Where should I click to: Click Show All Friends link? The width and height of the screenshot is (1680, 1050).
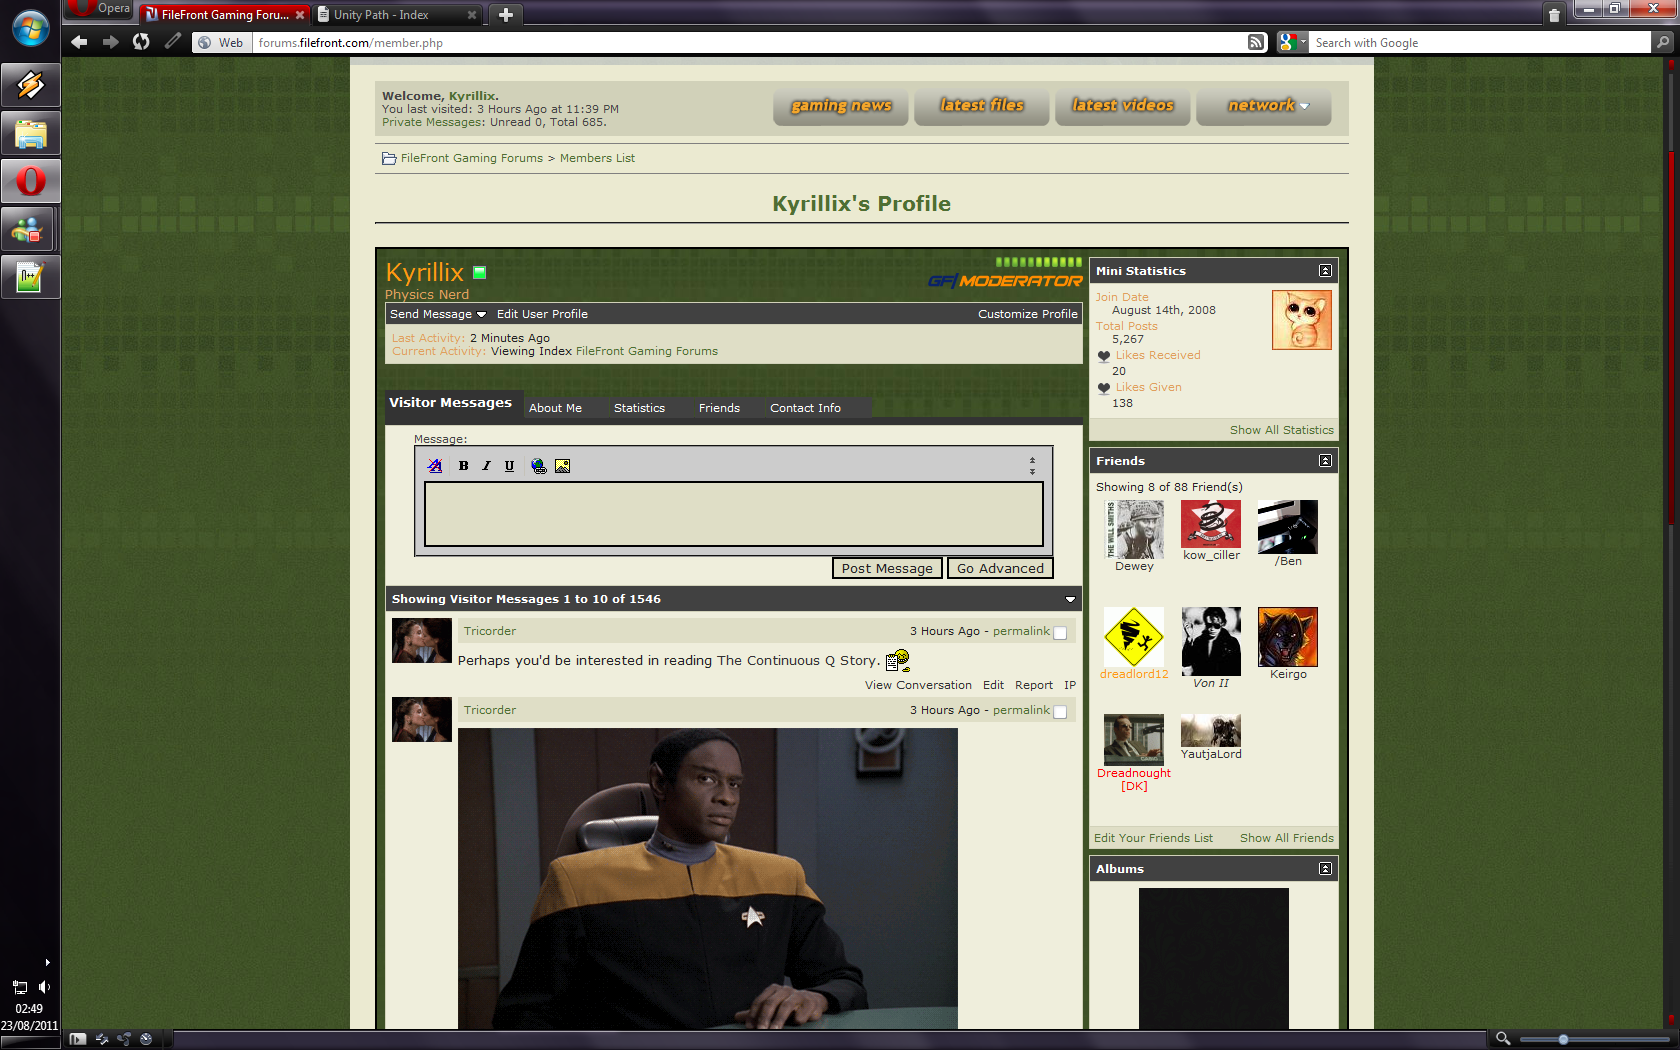coord(1287,838)
